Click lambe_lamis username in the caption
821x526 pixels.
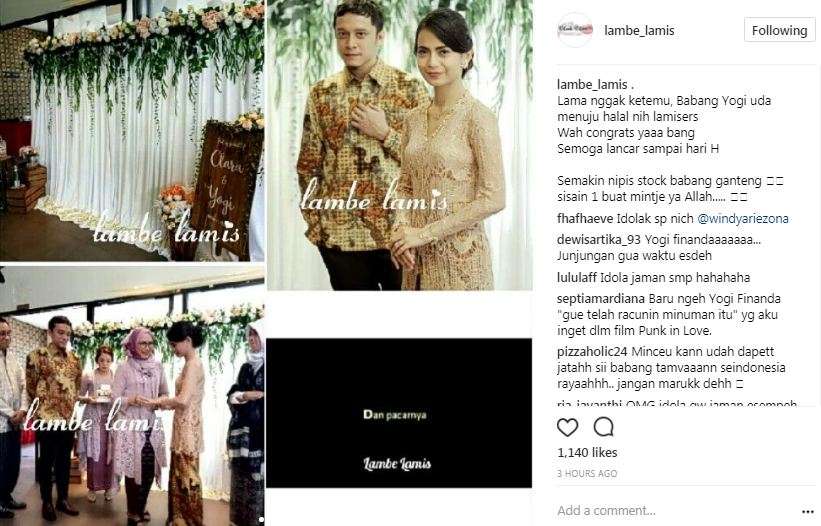592,84
